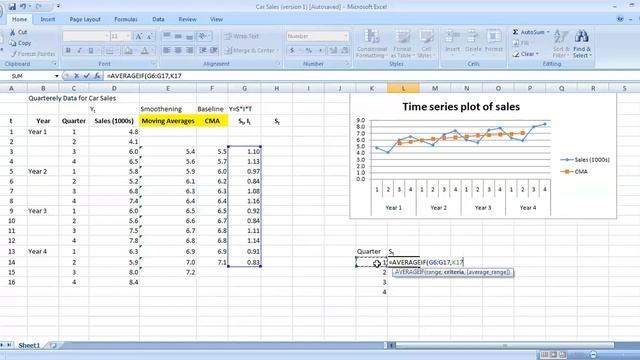This screenshot has width=640, height=360.
Task: Click the Increase Decimal icon
Action: click(333, 50)
